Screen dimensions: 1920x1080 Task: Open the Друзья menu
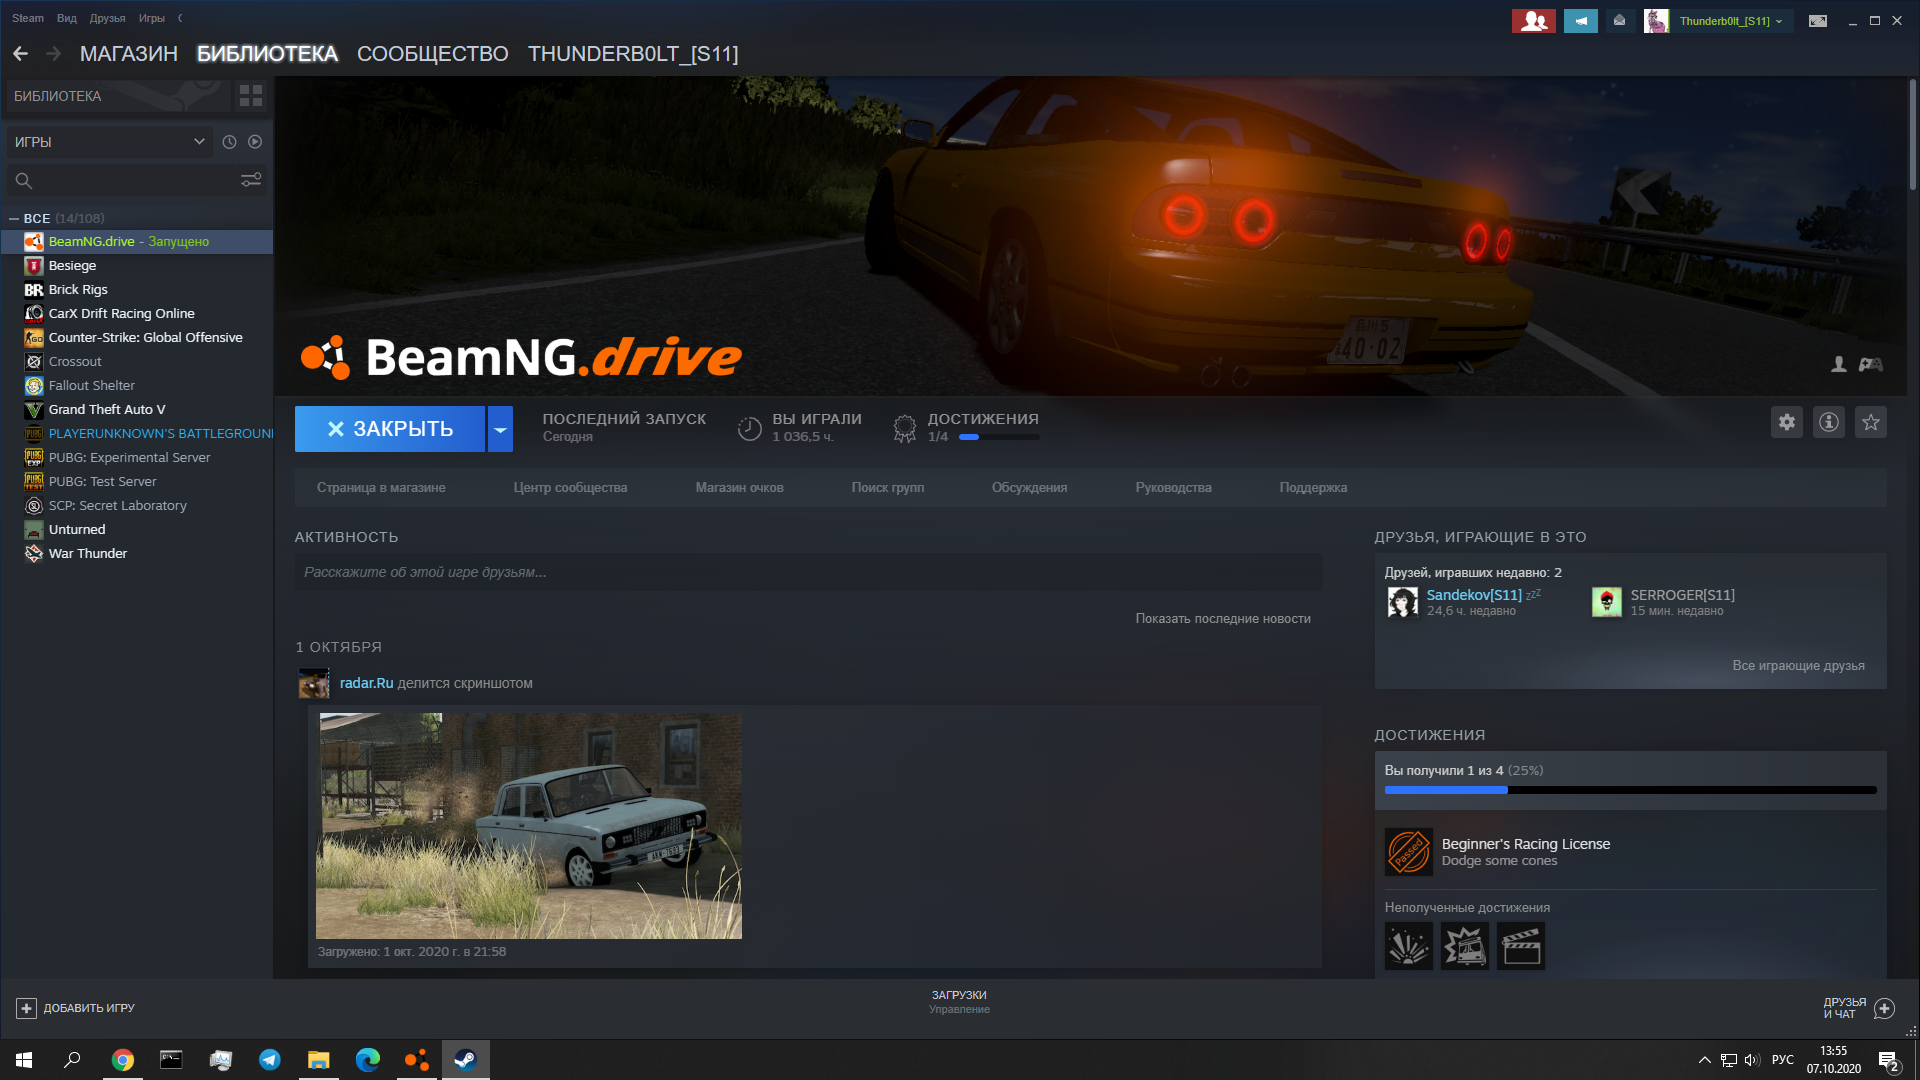[107, 18]
